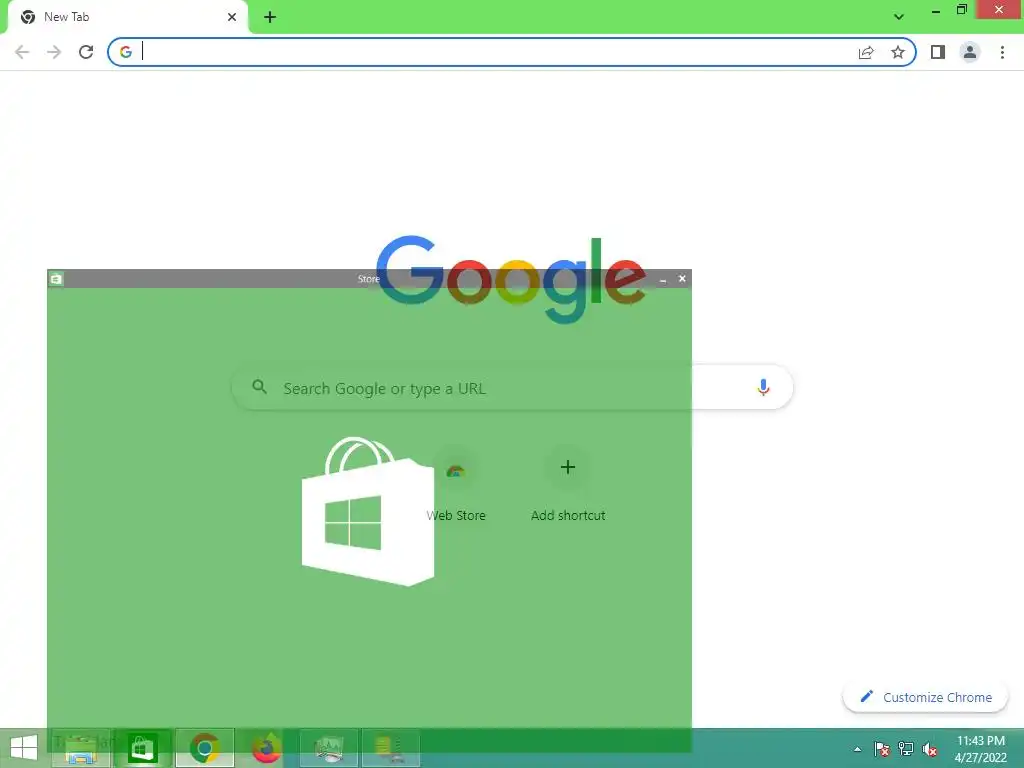The width and height of the screenshot is (1024, 768).
Task: Open the Web Store shortcut
Action: (x=456, y=487)
